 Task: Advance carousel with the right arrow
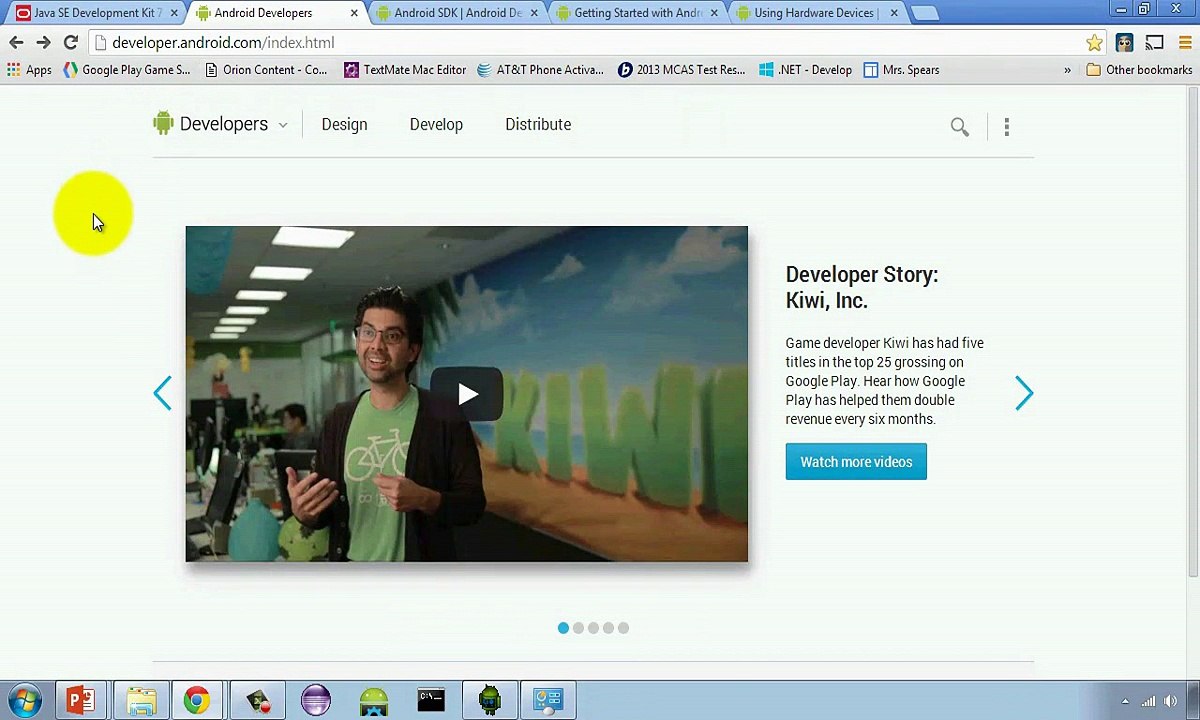(1023, 394)
